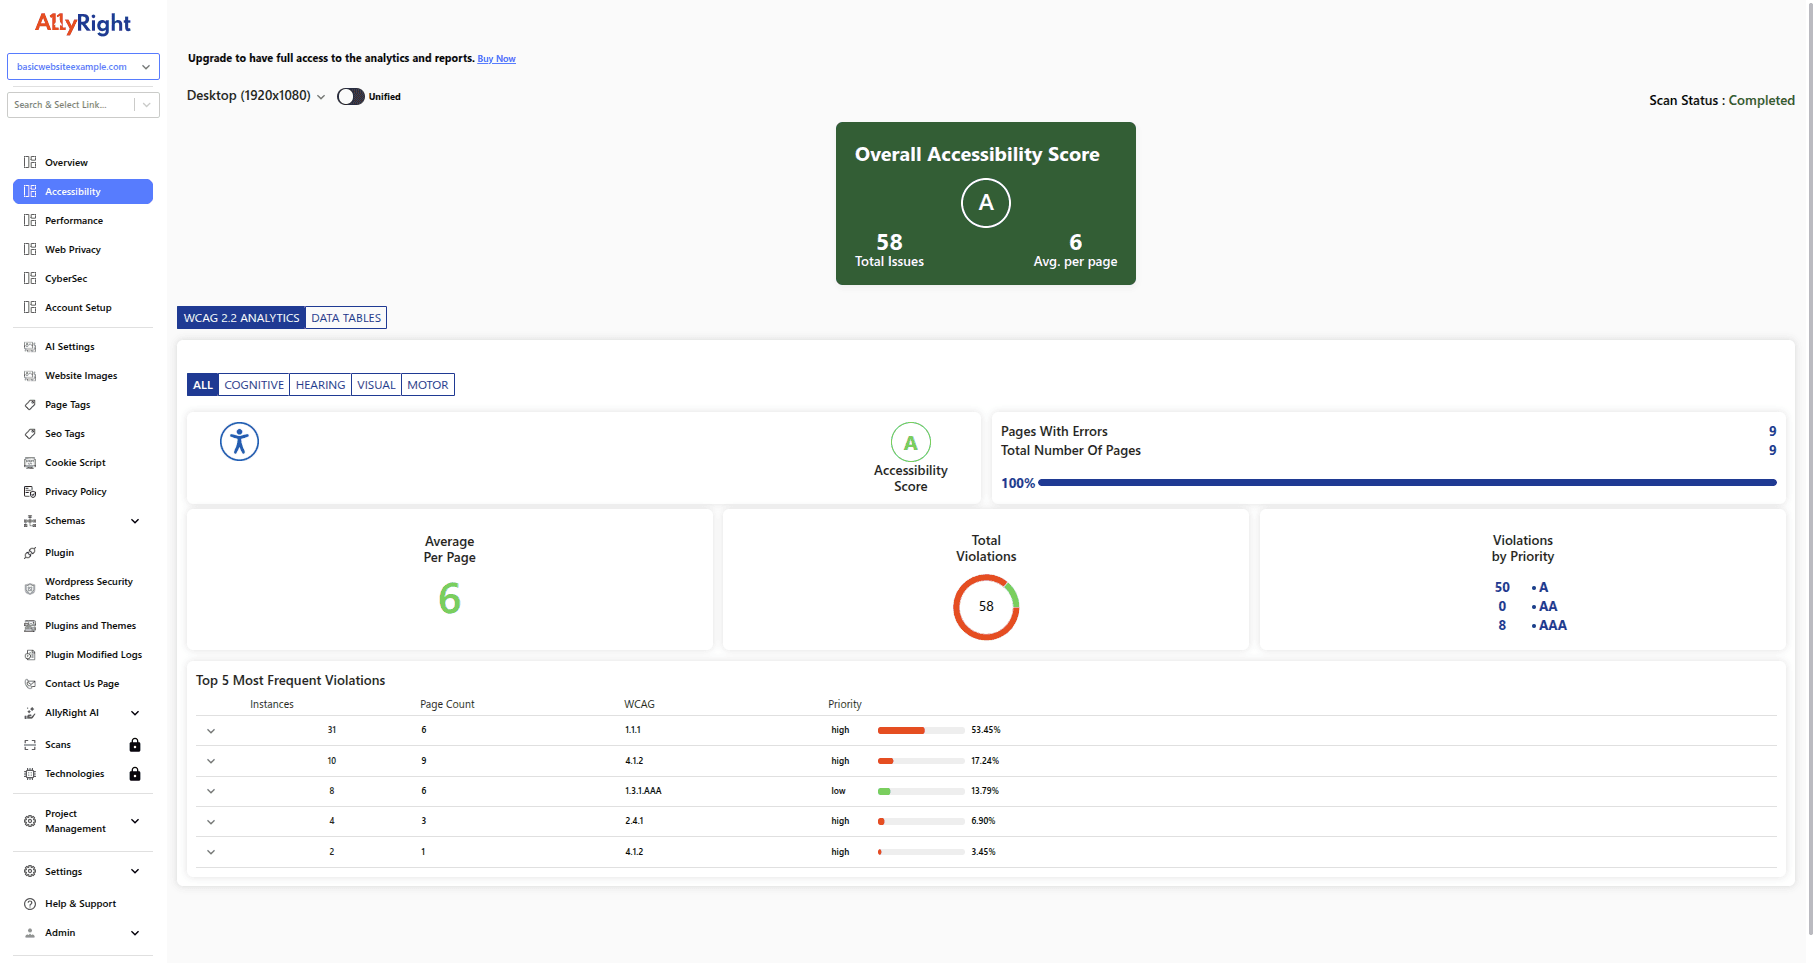The height and width of the screenshot is (963, 1816).
Task: Select the Performance sidebar icon
Action: pyautogui.click(x=30, y=220)
